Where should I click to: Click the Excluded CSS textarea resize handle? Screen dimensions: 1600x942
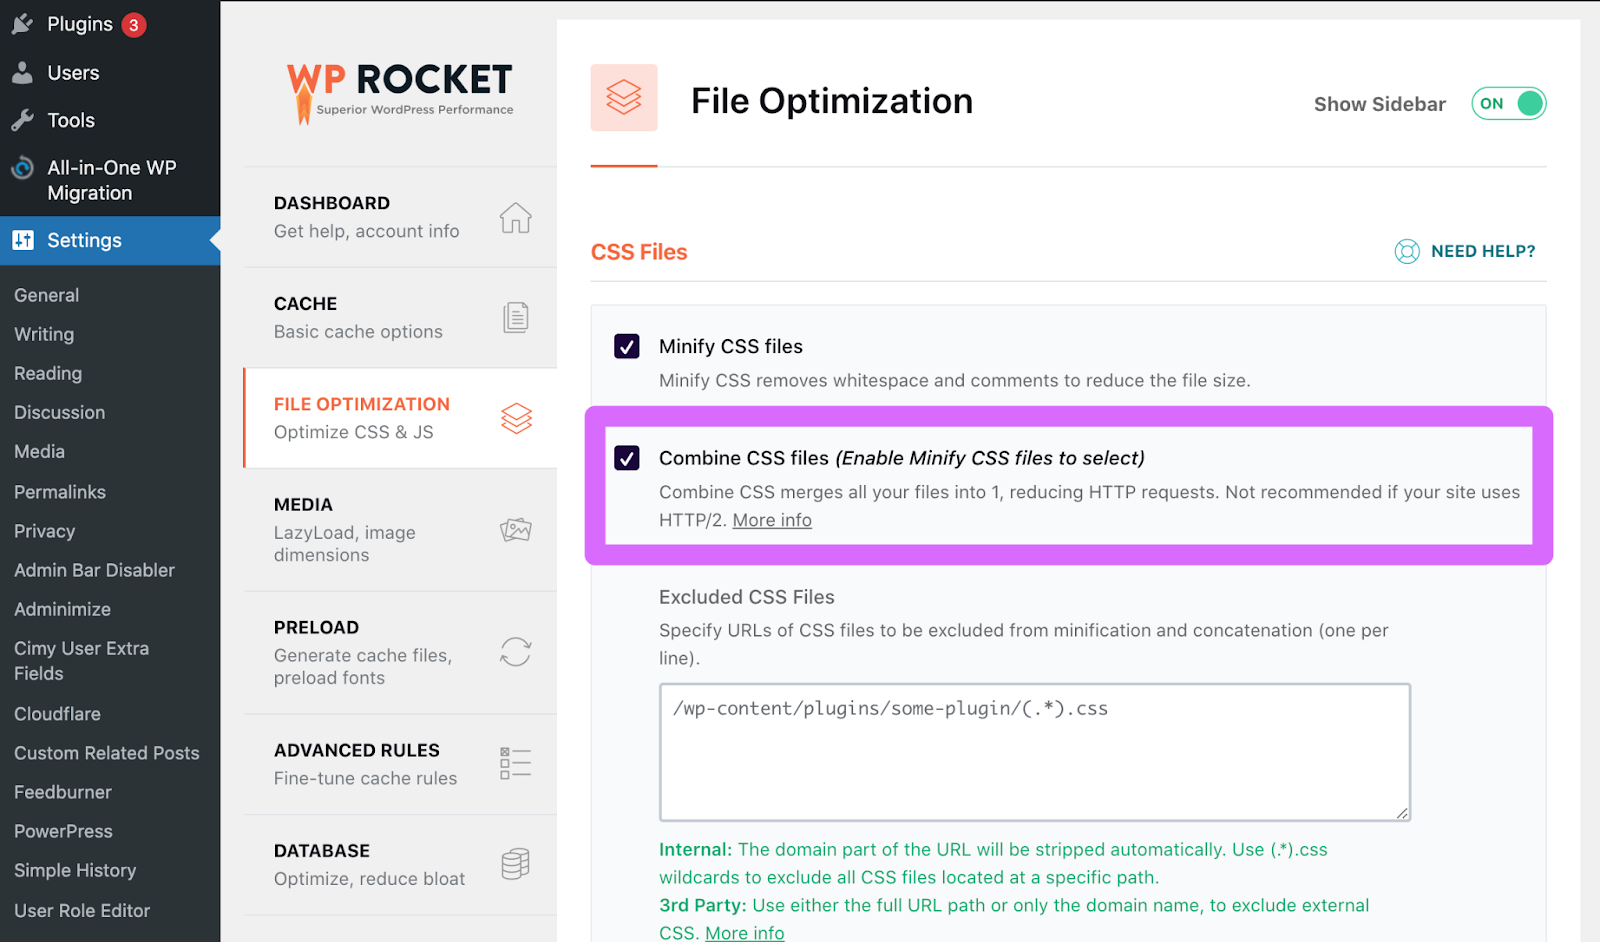[x=1402, y=813]
